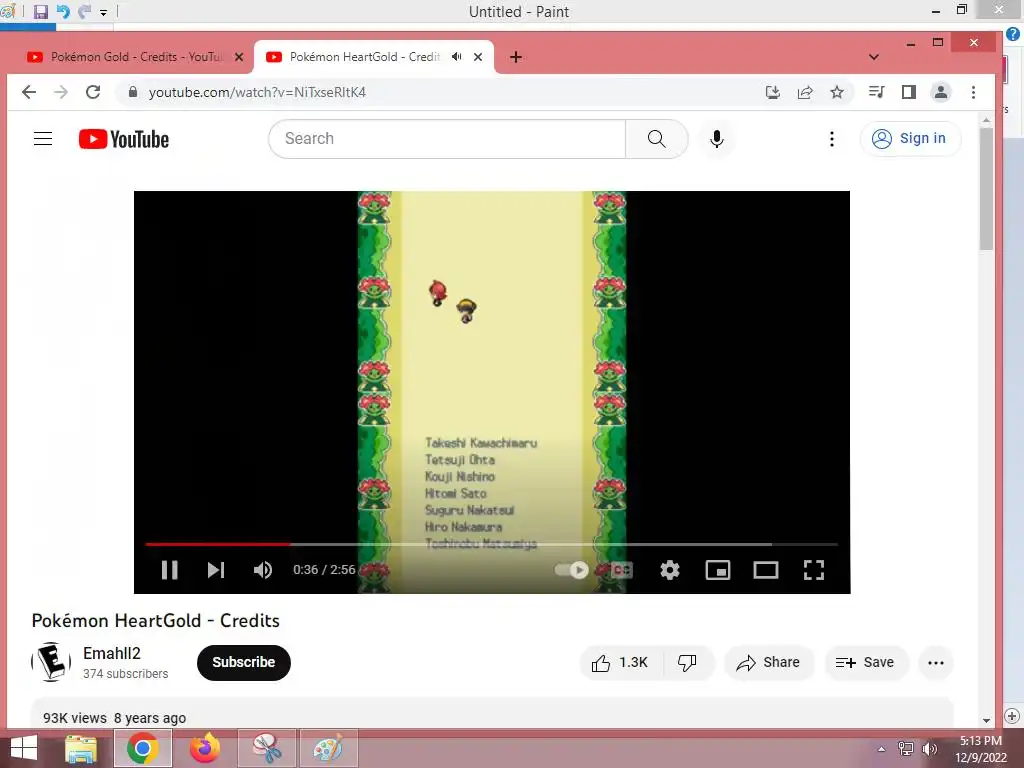Screen dimensions: 1024x768
Task: Open the taskbar clock and date
Action: (980, 749)
